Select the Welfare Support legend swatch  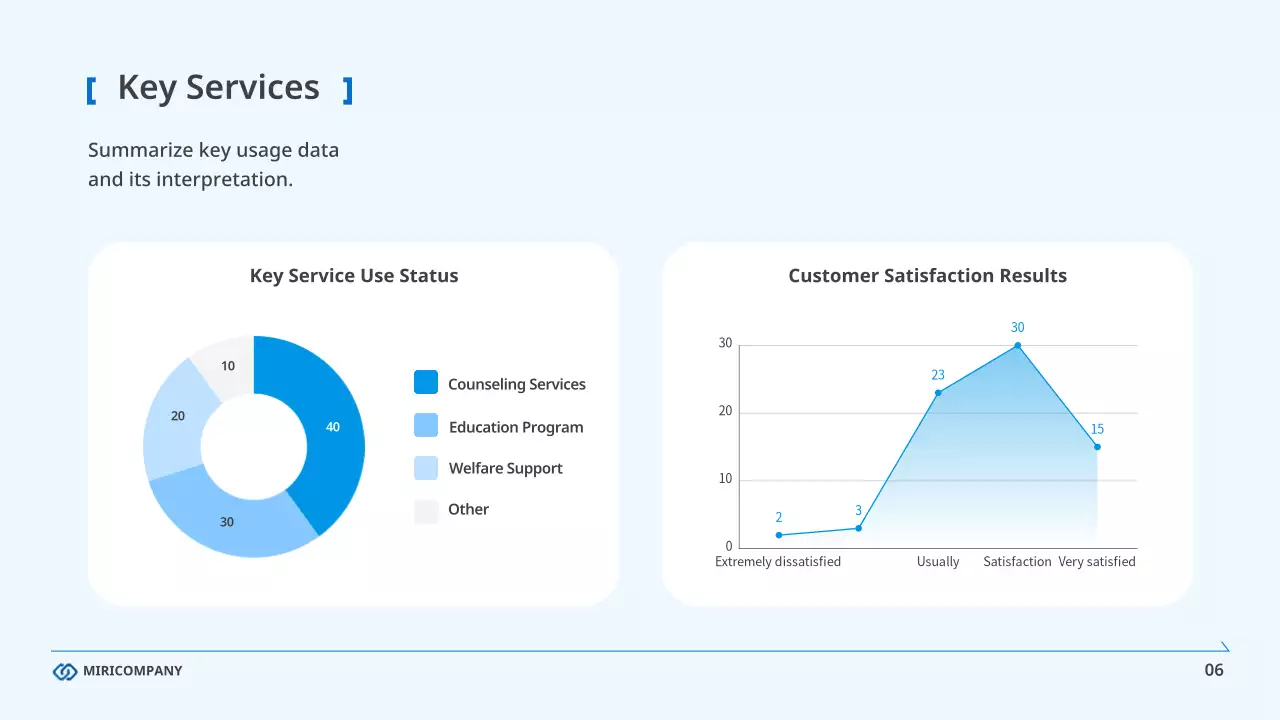click(x=426, y=468)
